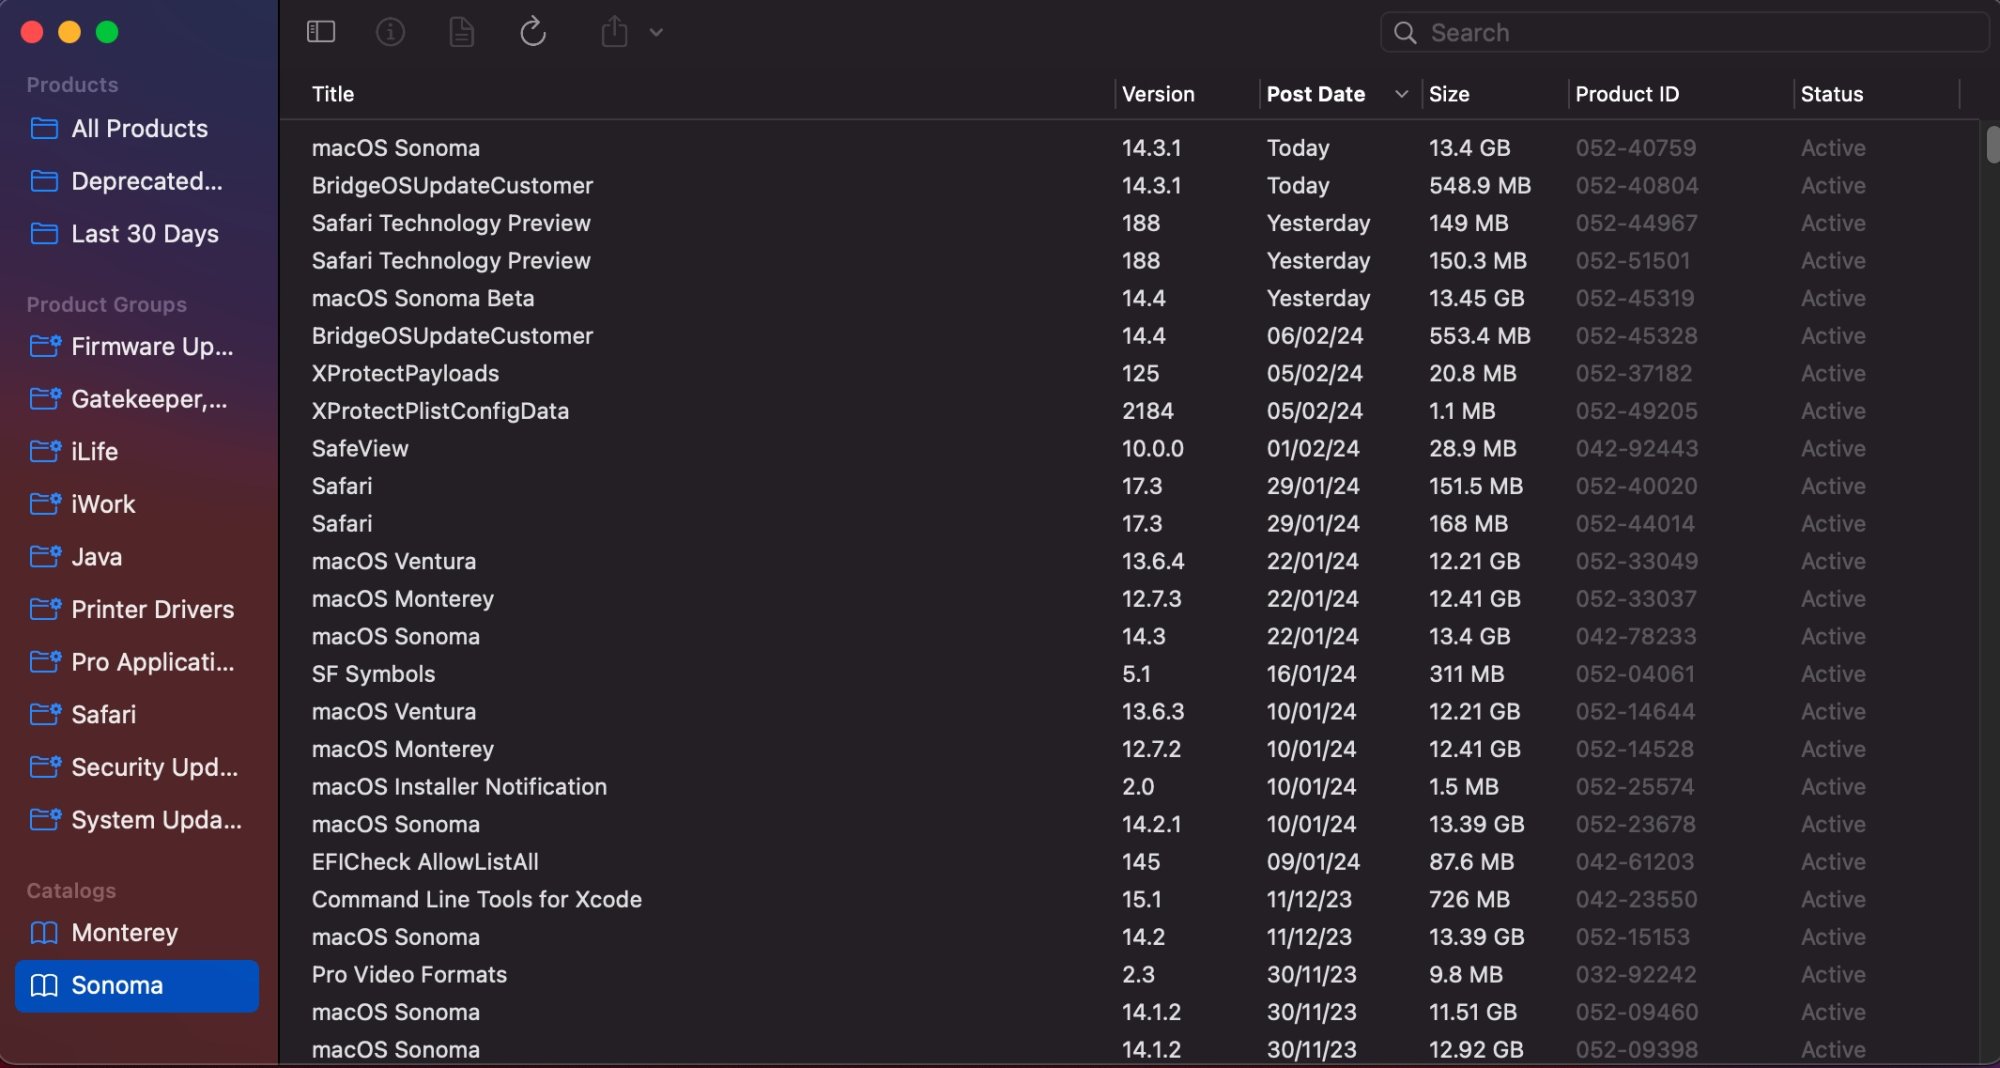This screenshot has height=1068, width=2000.
Task: Sort by the Product ID column header
Action: pyautogui.click(x=1627, y=94)
